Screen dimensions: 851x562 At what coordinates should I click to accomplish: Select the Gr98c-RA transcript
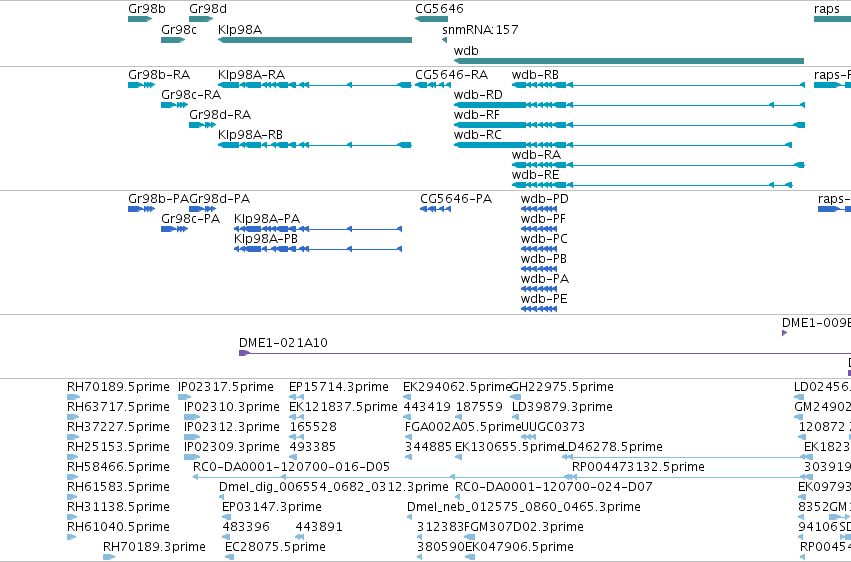click(175, 105)
